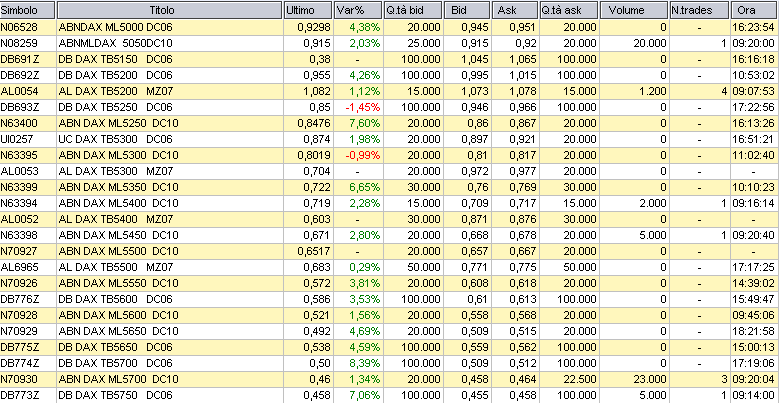Click title DB DAX TB5150 DC06

[x=115, y=59]
